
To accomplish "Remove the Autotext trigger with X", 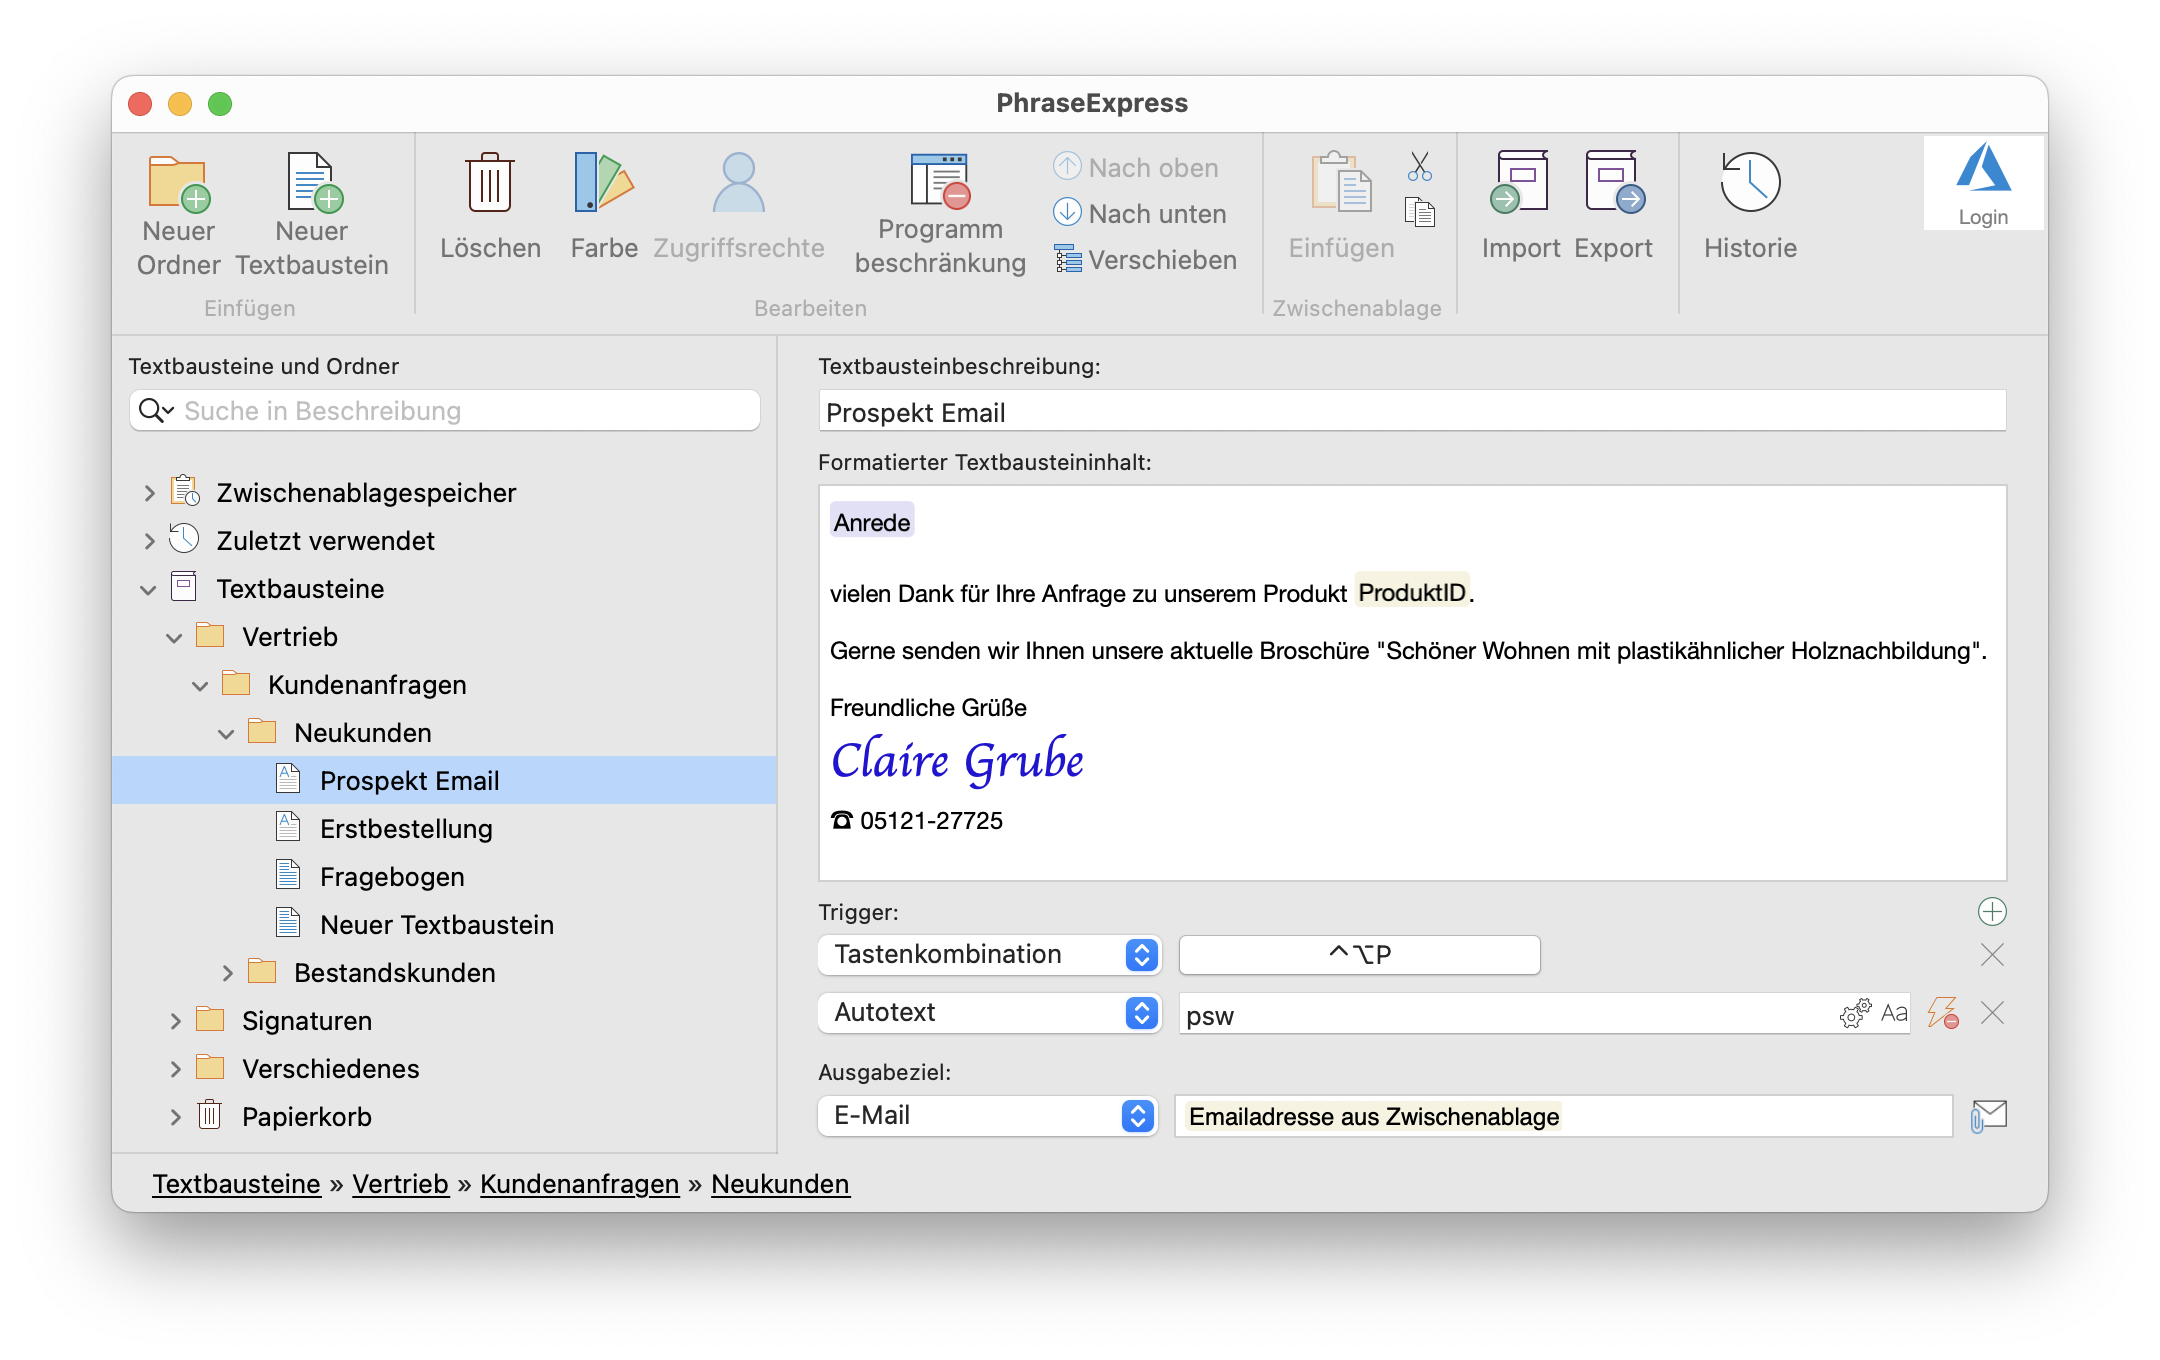I will 1992,1013.
